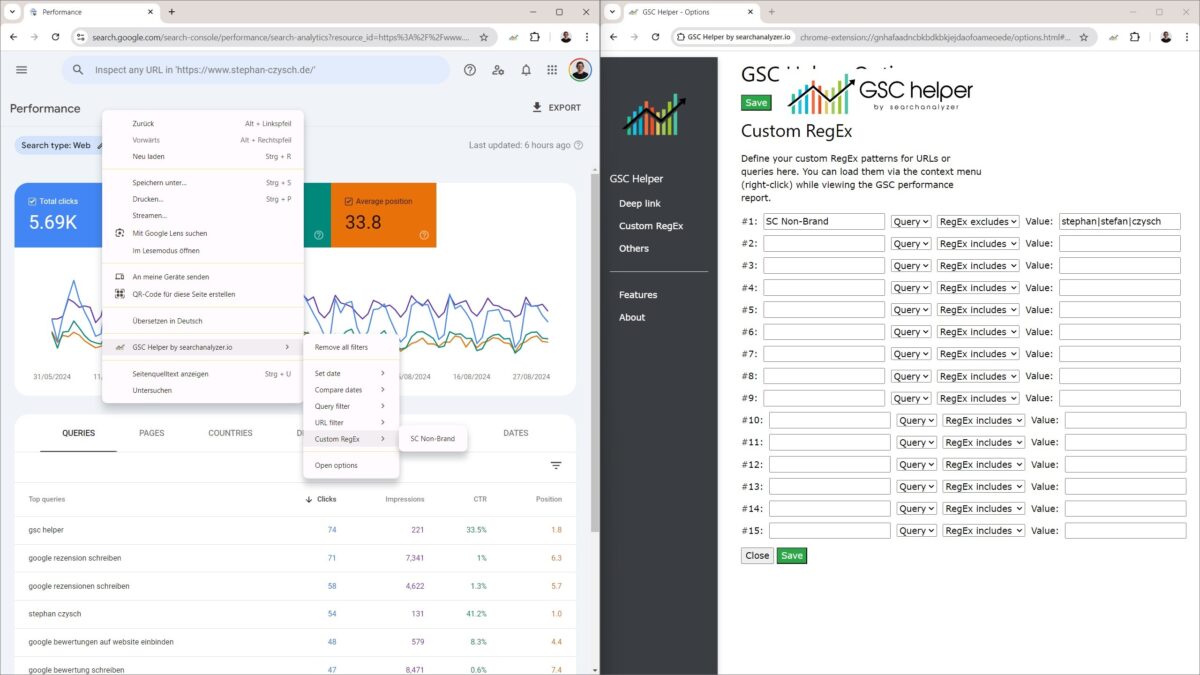Click the name field containing SC Non-Brand
This screenshot has height=675, width=1200.
pos(824,221)
